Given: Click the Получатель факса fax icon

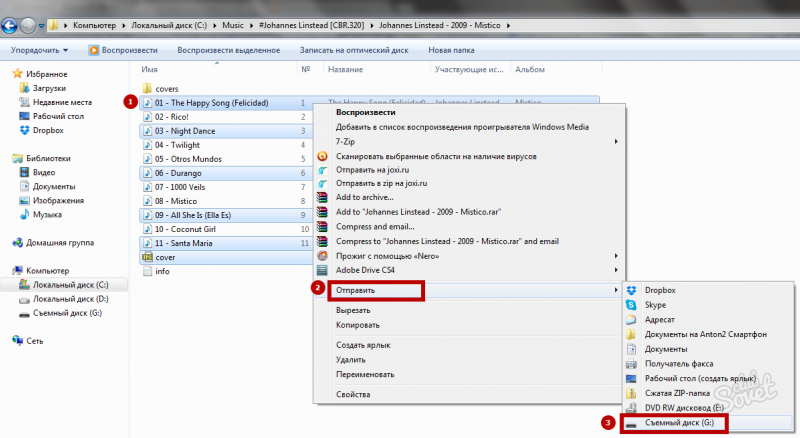Looking at the screenshot, I should tap(631, 364).
